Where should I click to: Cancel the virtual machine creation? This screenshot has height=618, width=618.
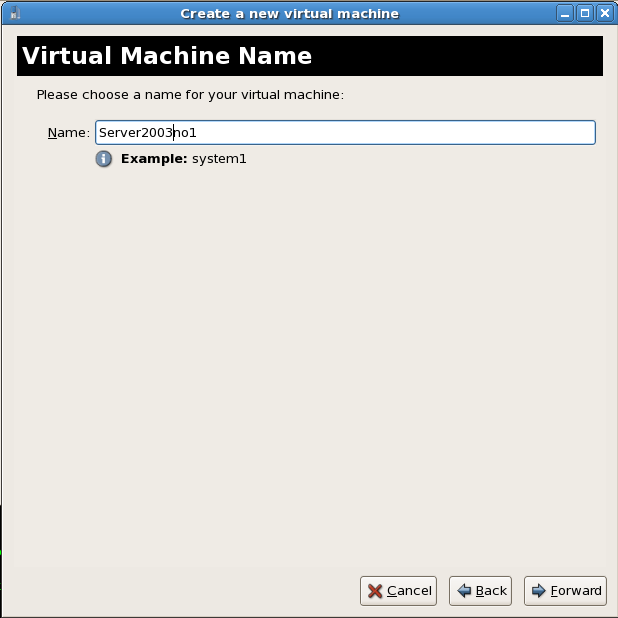(x=398, y=590)
